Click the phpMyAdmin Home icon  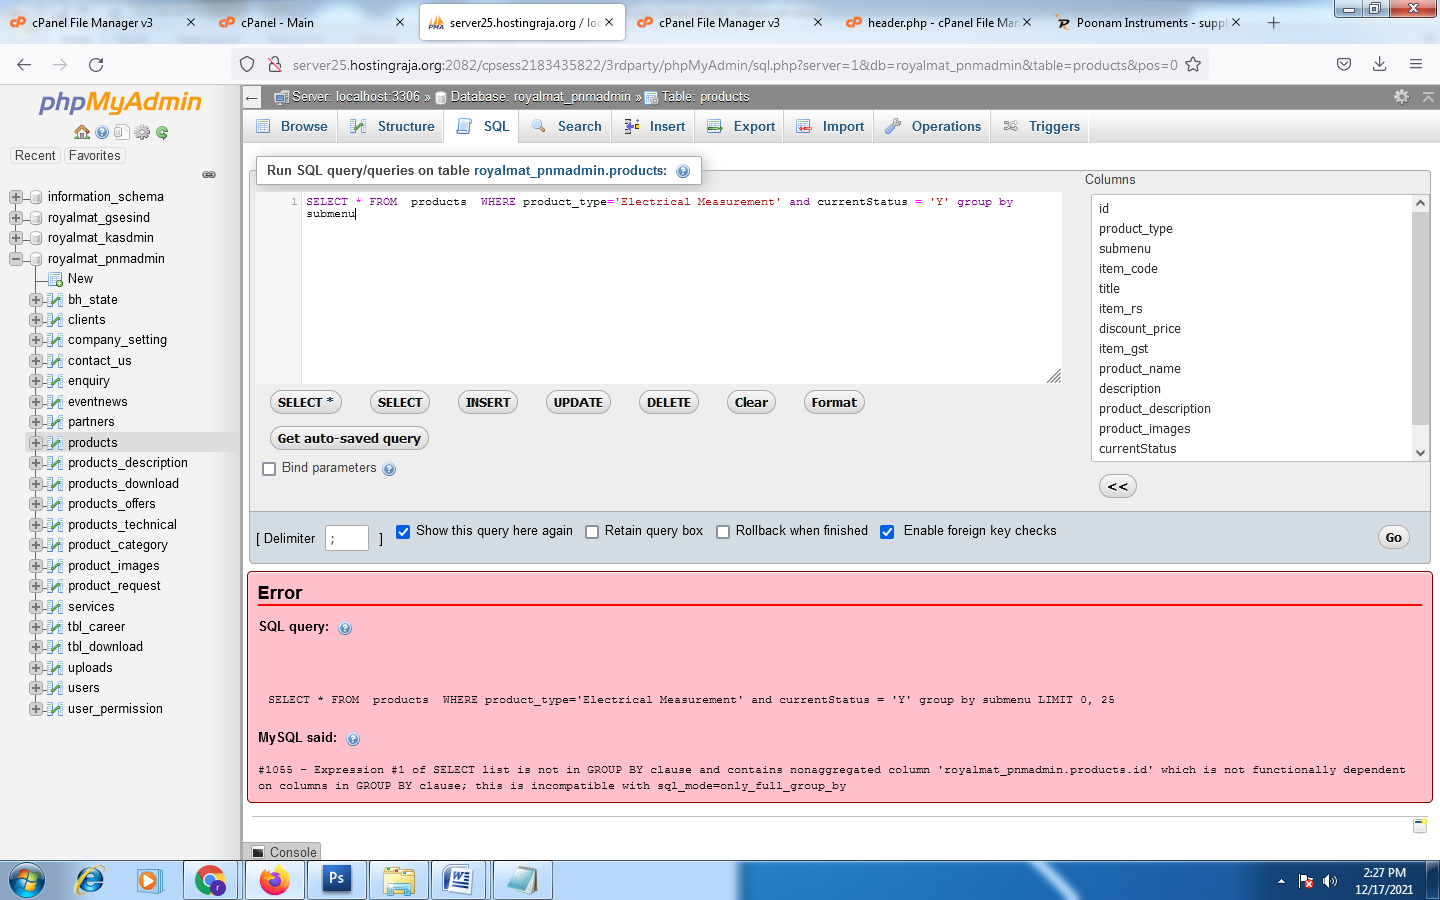tap(82, 132)
